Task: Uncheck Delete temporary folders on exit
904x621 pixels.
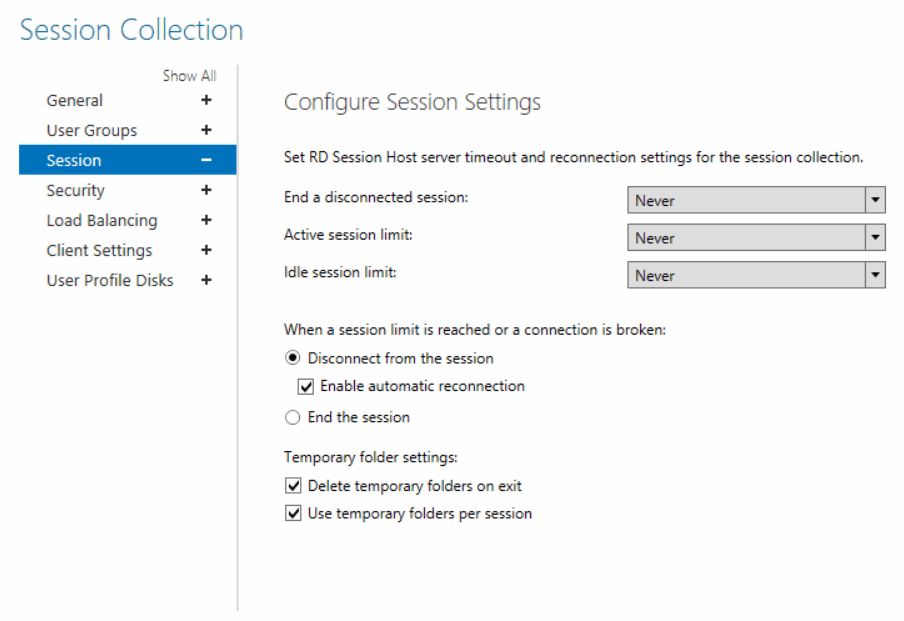Action: tap(293, 485)
